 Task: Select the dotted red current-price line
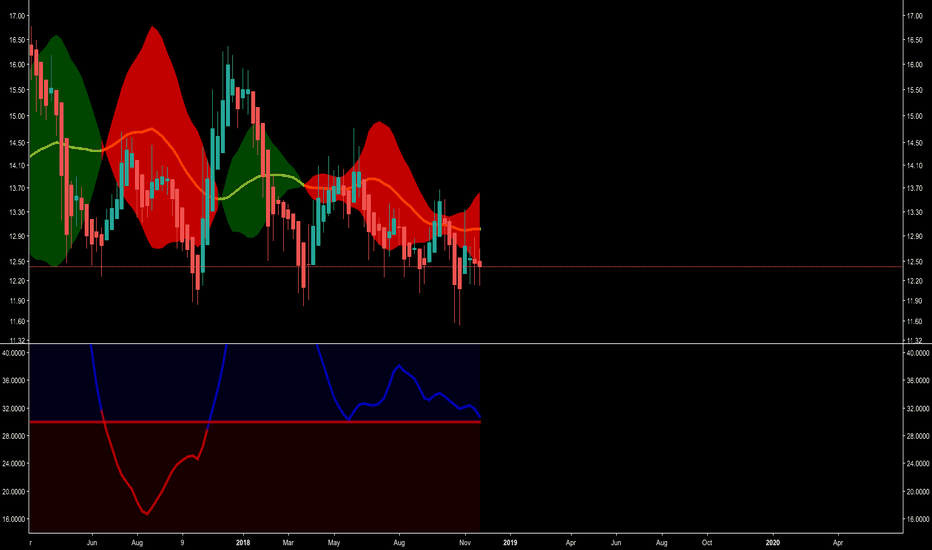click(x=465, y=266)
